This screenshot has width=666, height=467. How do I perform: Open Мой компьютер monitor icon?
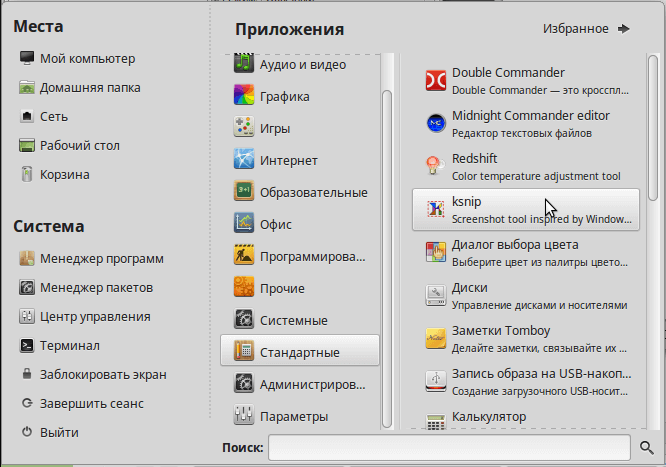(x=27, y=58)
